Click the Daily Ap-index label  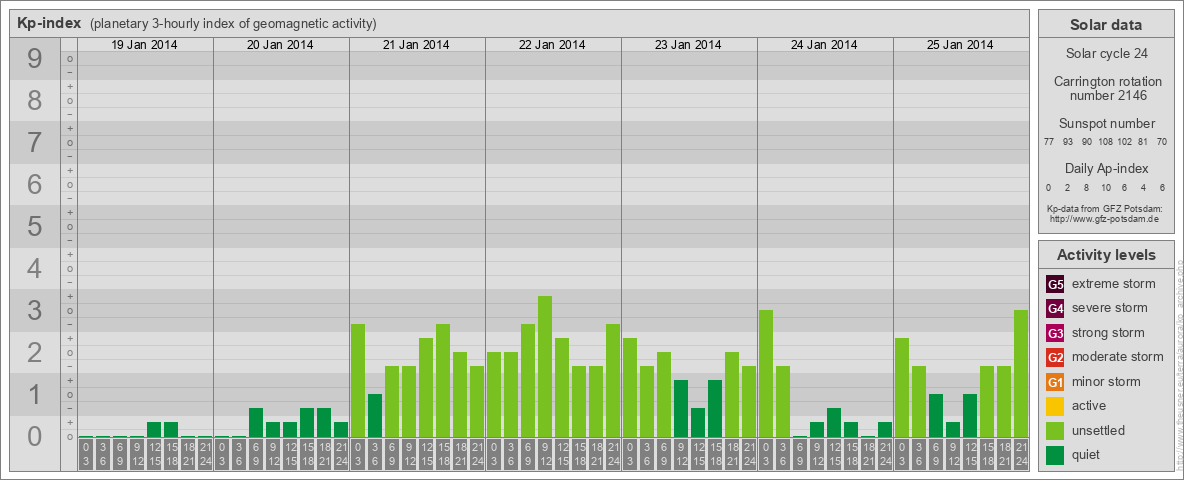click(x=1107, y=168)
